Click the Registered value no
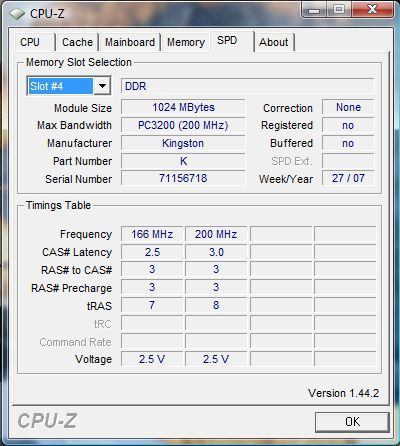This screenshot has width=400, height=446. click(348, 125)
